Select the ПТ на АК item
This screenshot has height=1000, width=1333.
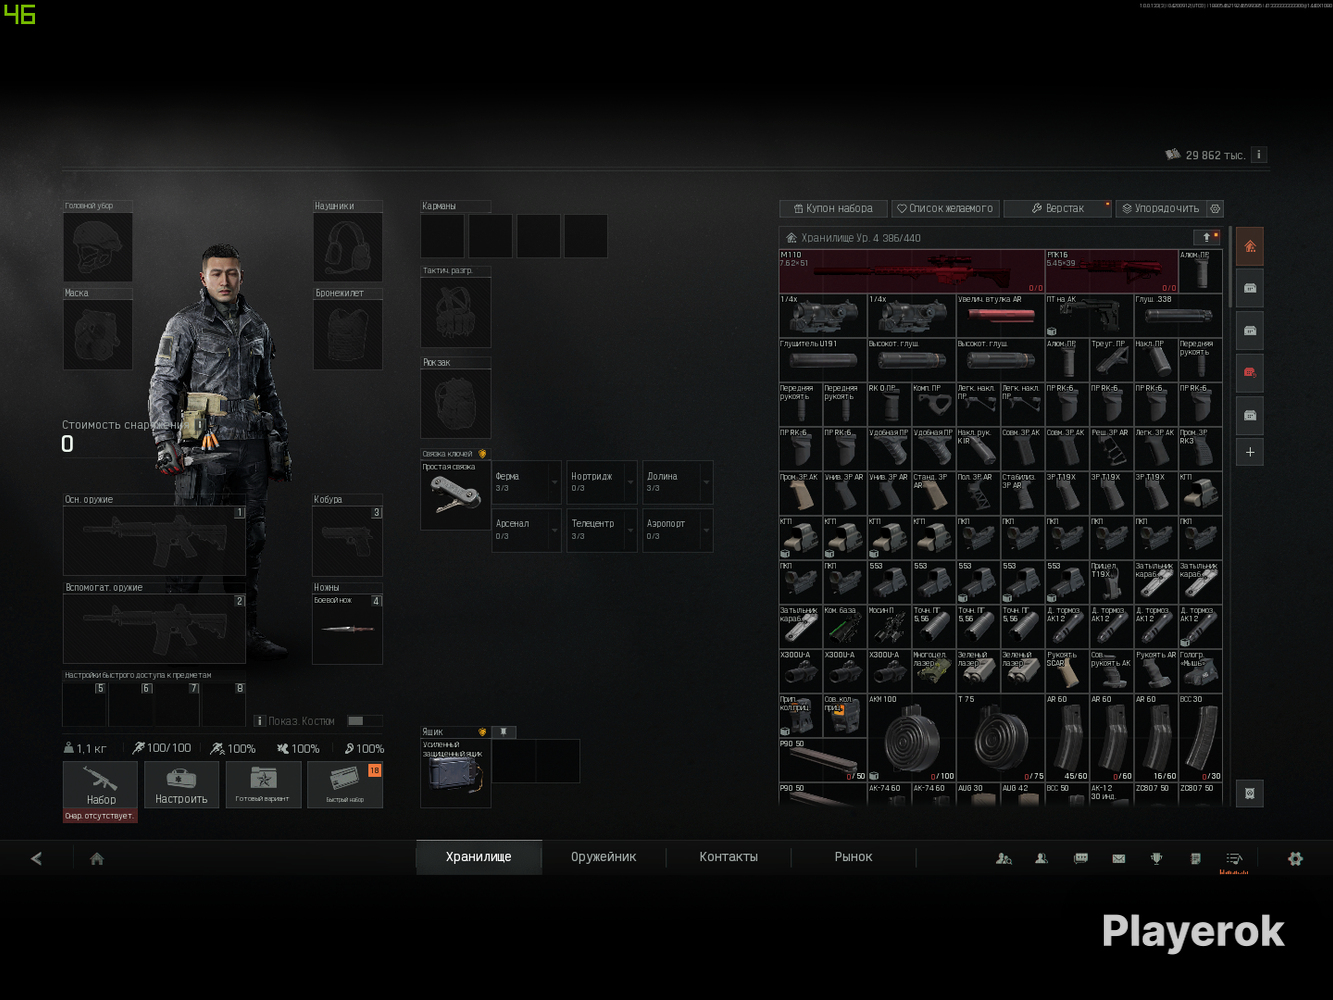[1089, 316]
